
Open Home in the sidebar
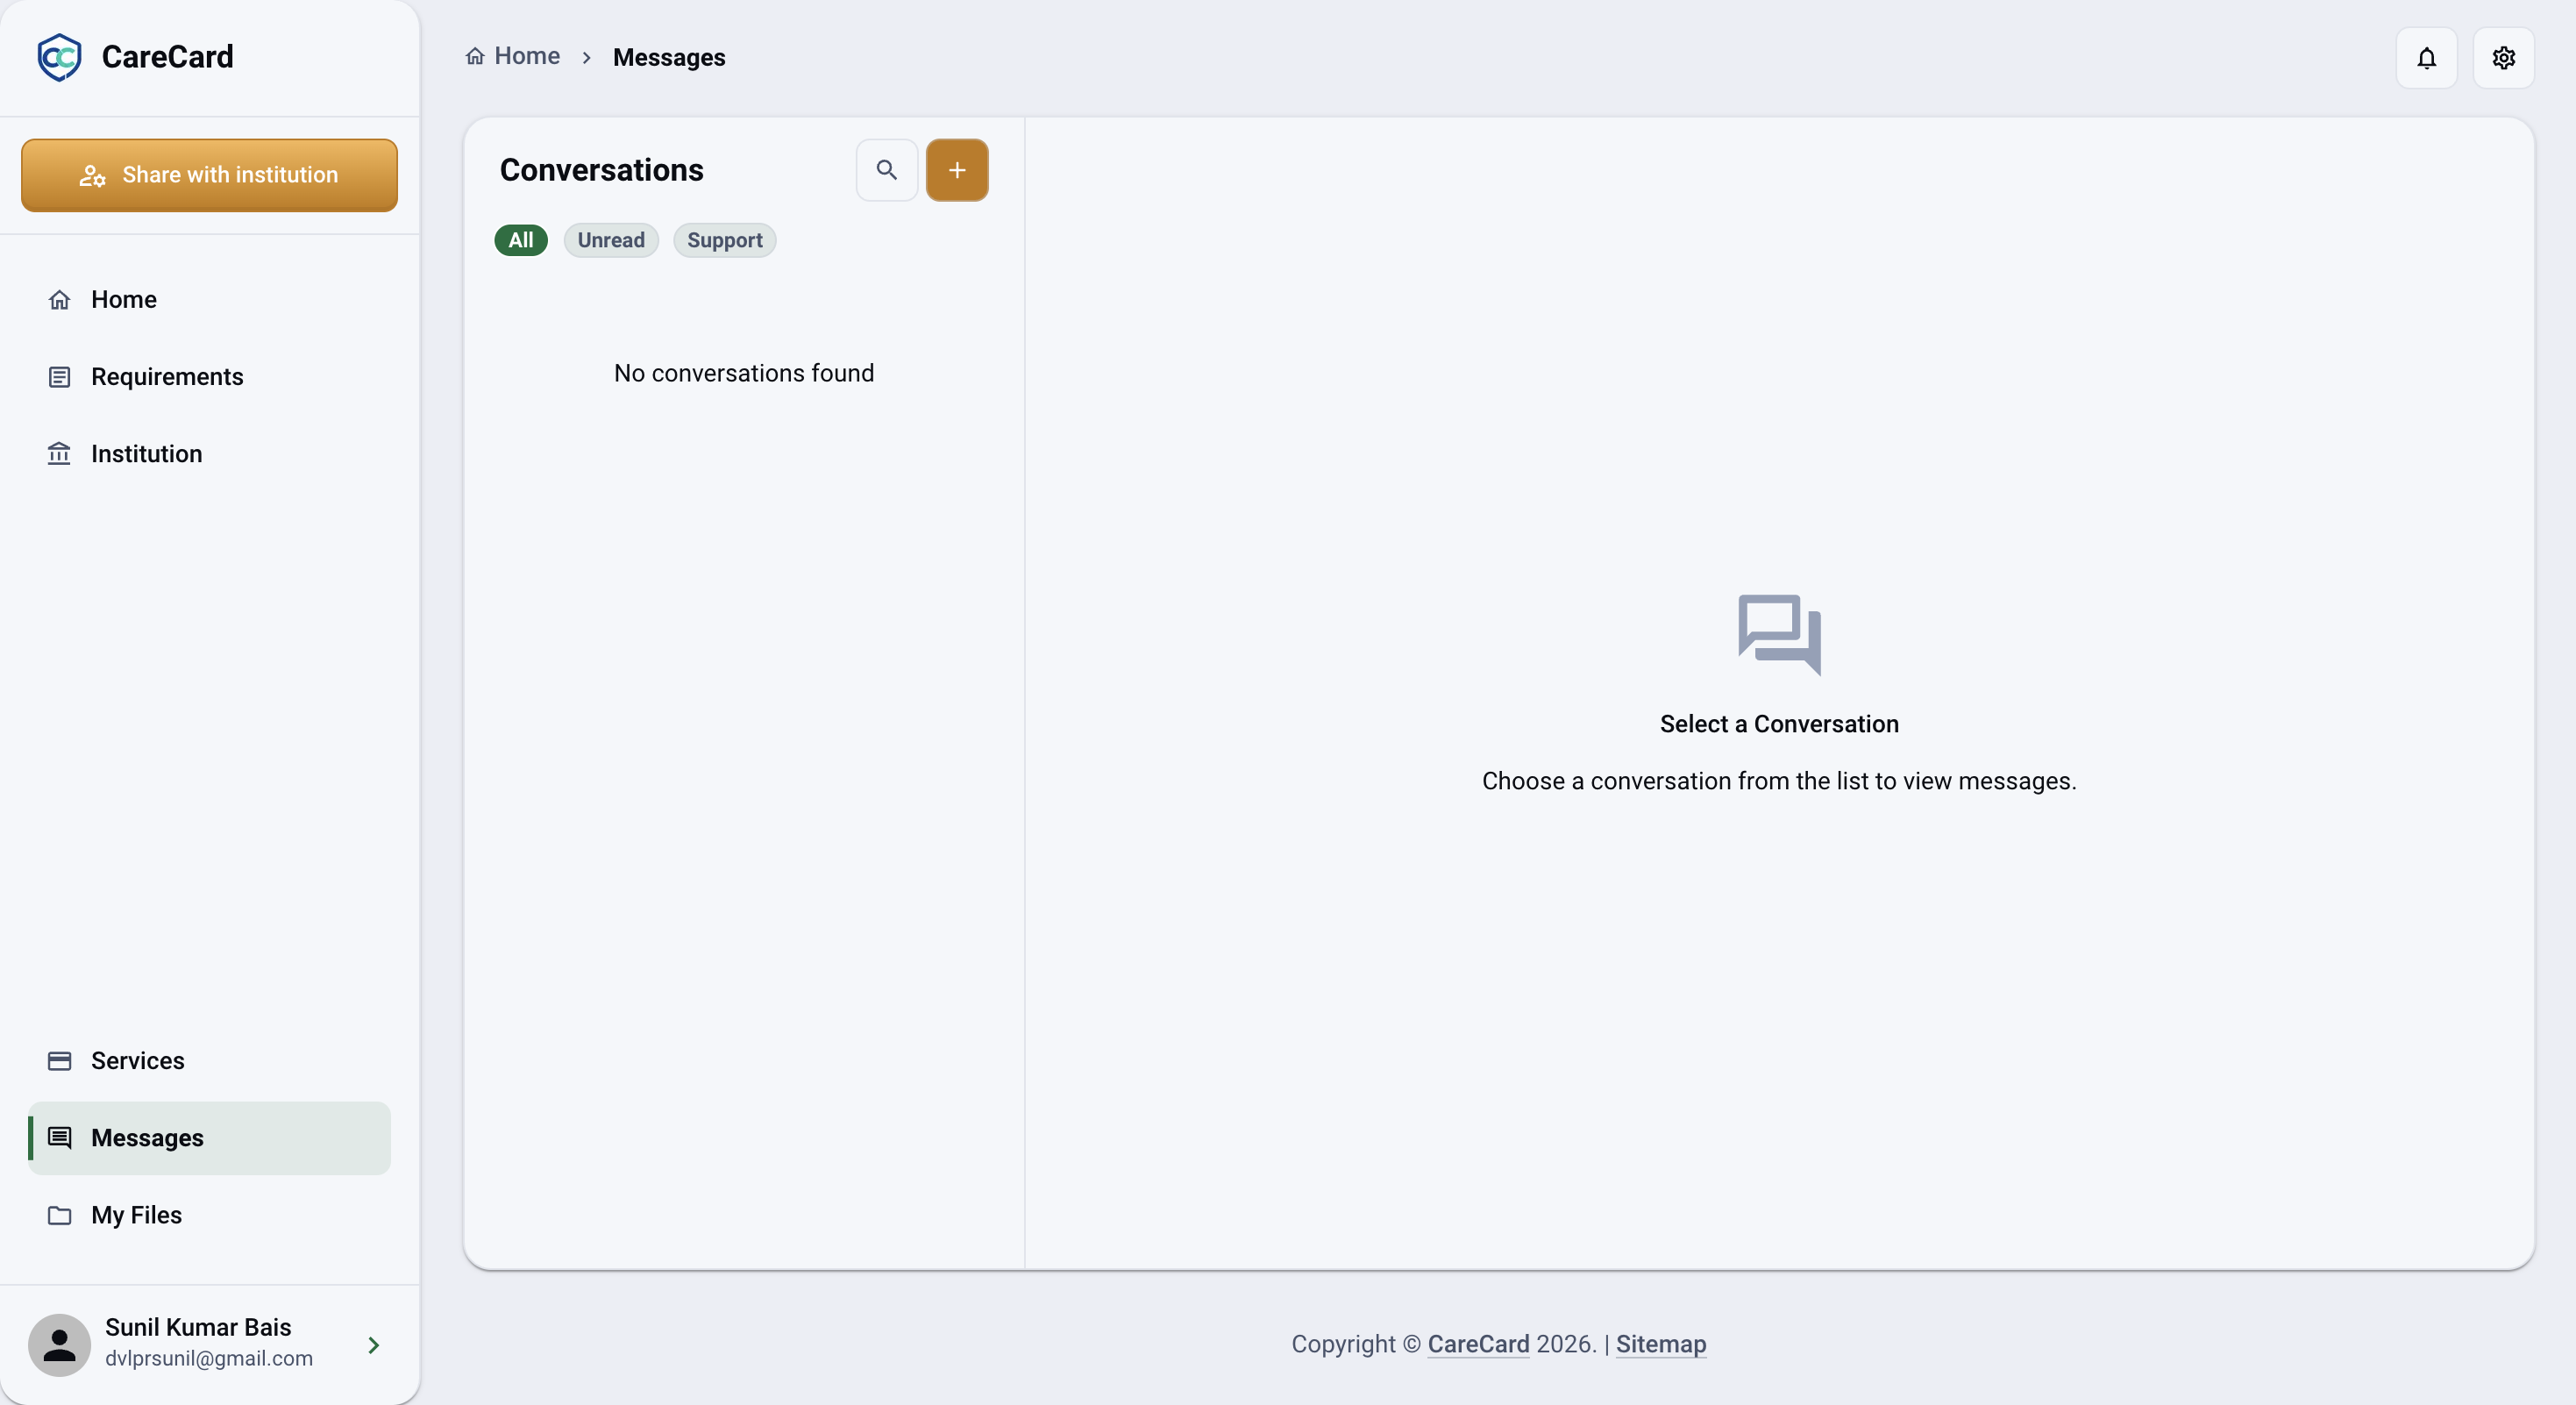209,300
